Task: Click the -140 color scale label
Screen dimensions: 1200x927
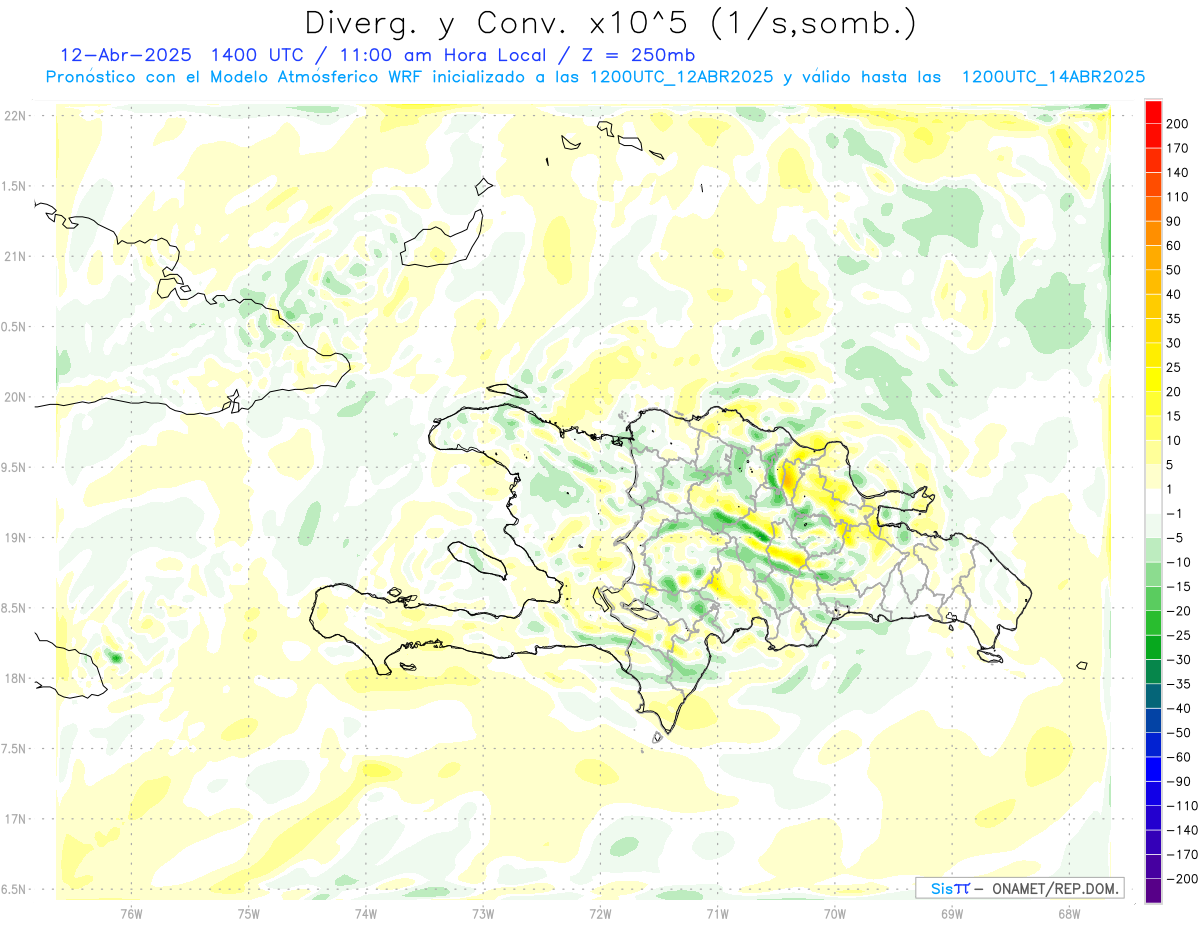Action: 1183,830
